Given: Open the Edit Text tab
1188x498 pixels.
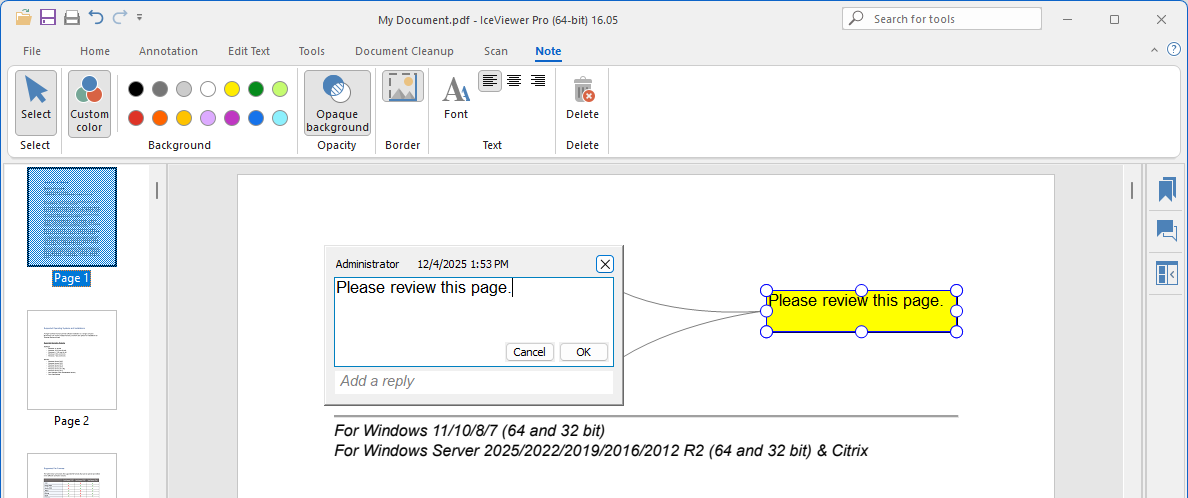Looking at the screenshot, I should (x=249, y=52).
